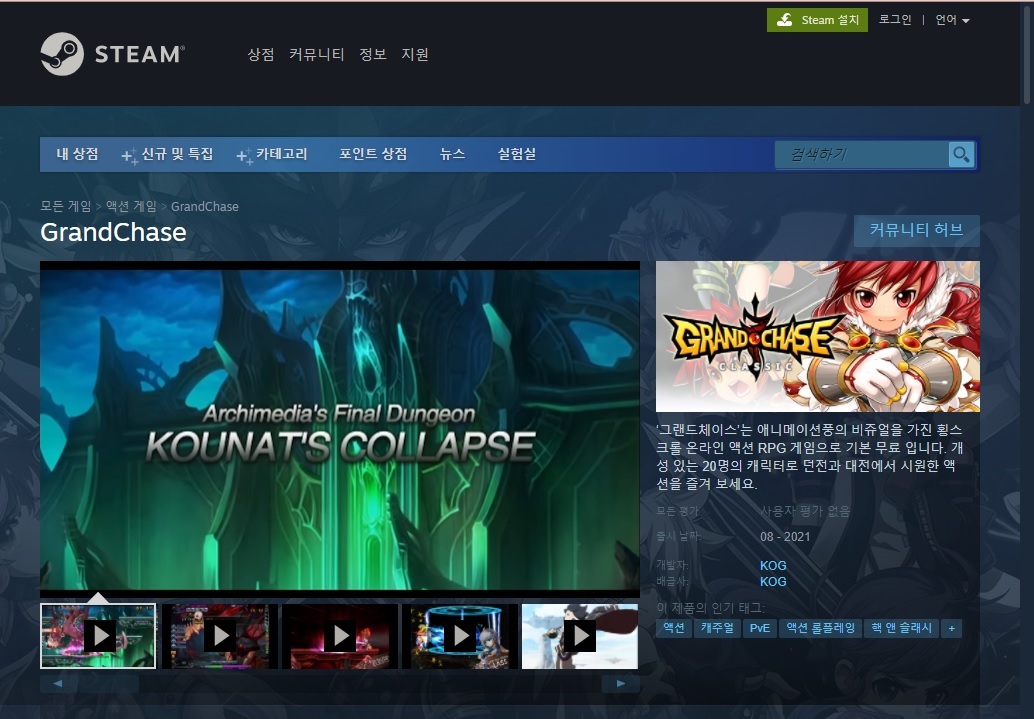Image resolution: width=1034 pixels, height=719 pixels.
Task: Click the GrandChase breadcrumb link
Action: click(x=205, y=206)
